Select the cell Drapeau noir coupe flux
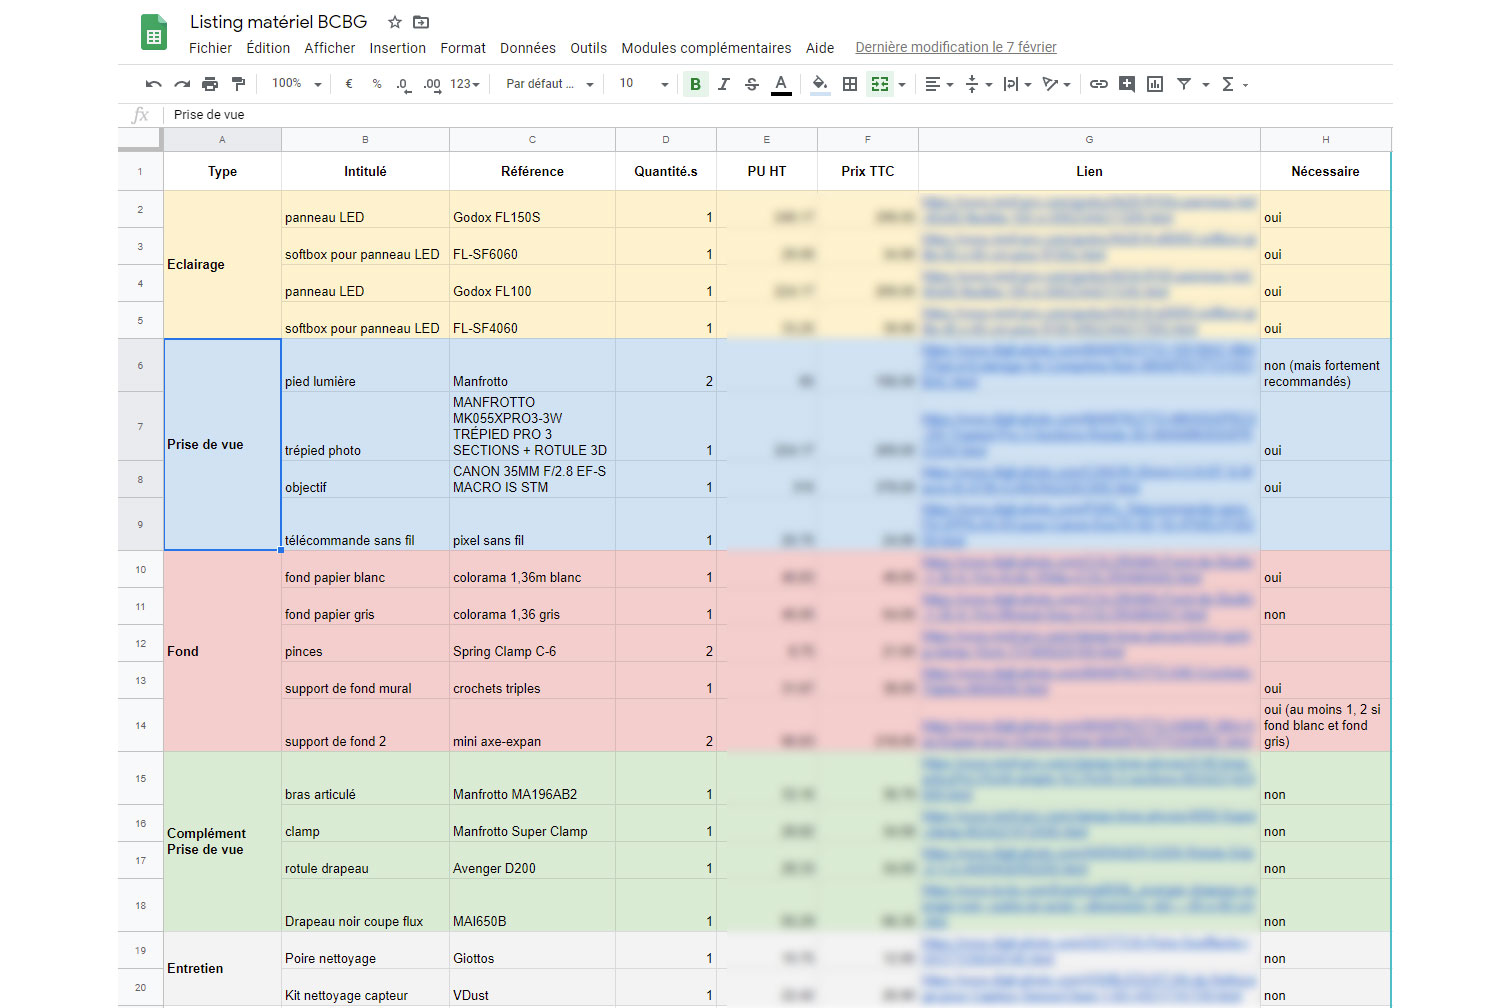The image size is (1512, 1008). [x=365, y=905]
